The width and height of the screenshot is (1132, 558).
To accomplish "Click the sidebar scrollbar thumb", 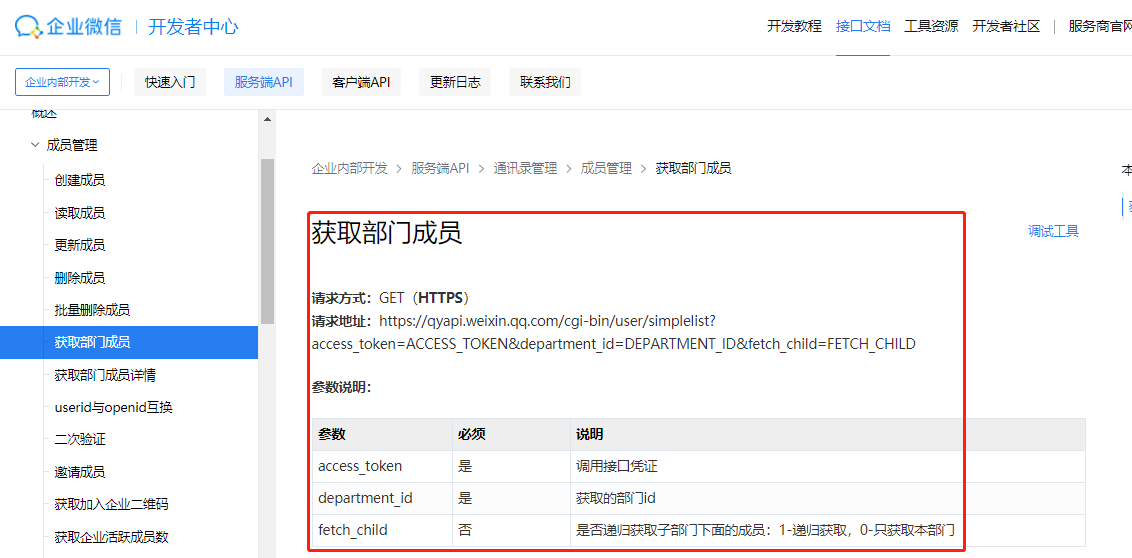I will click(267, 241).
